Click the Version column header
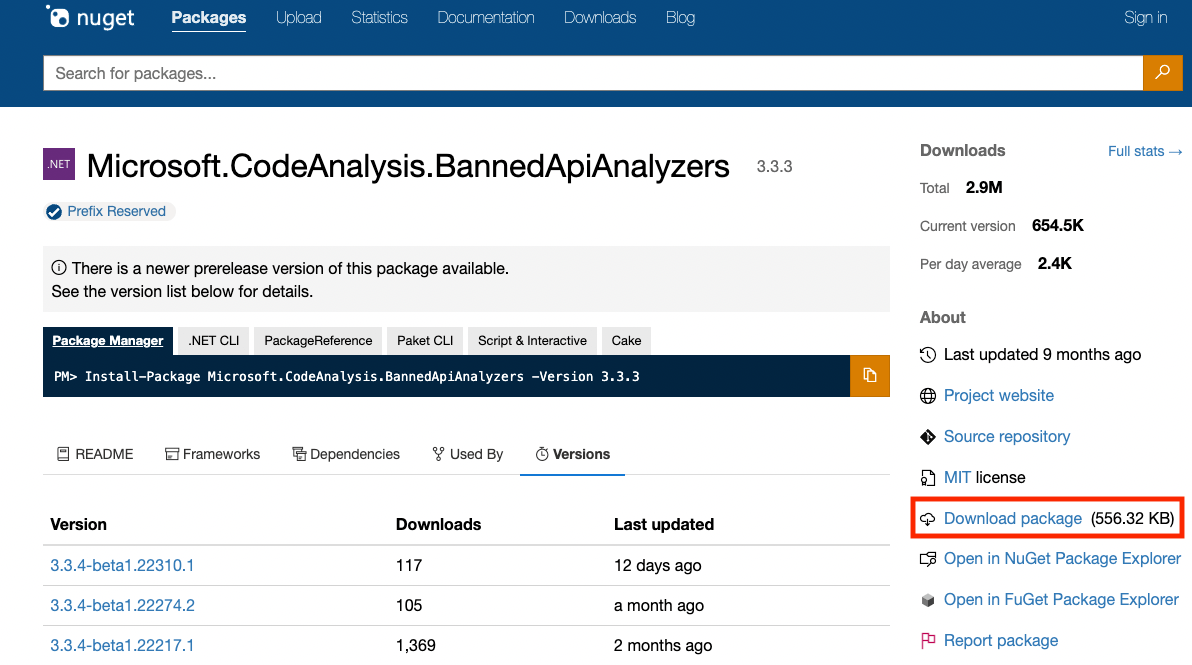The image size is (1192, 665). click(x=78, y=524)
